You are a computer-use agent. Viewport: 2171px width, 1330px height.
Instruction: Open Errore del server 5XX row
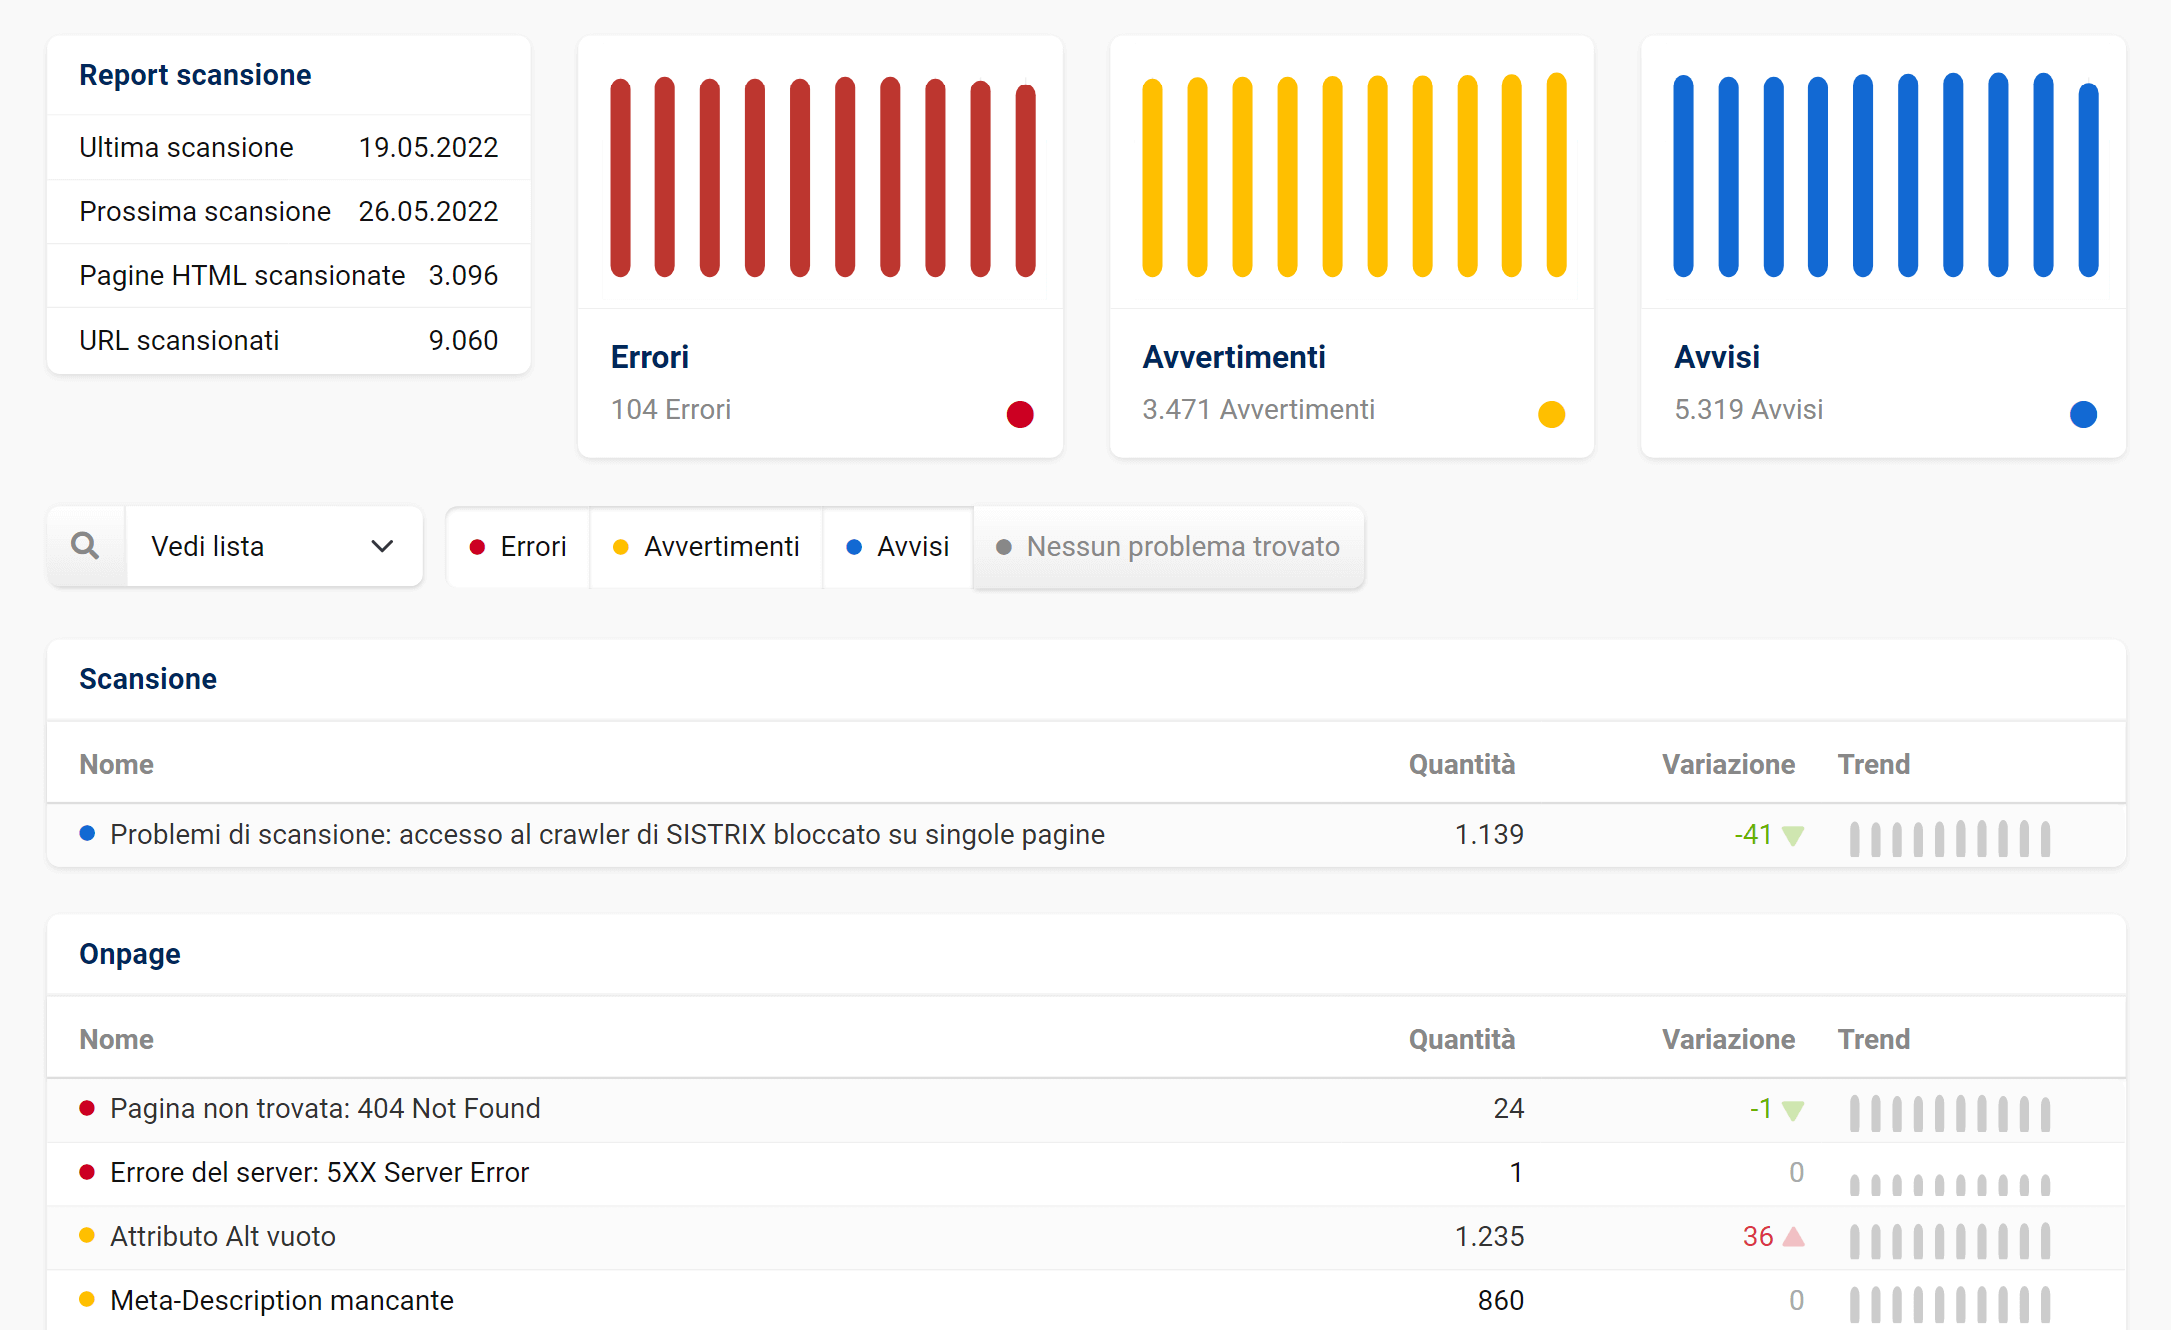(x=1086, y=1173)
